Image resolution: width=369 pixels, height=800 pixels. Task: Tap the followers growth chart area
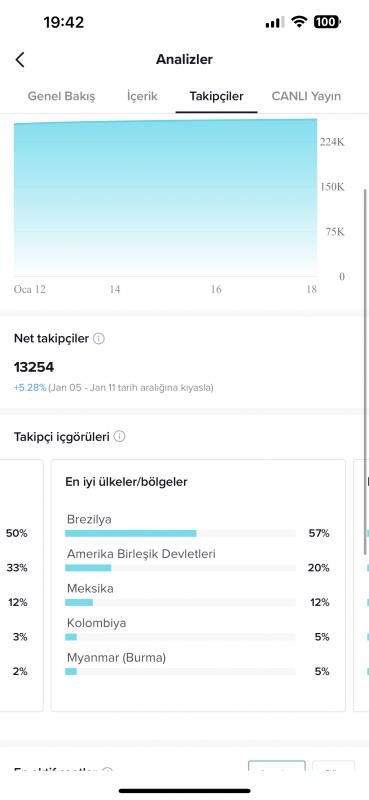click(165, 198)
